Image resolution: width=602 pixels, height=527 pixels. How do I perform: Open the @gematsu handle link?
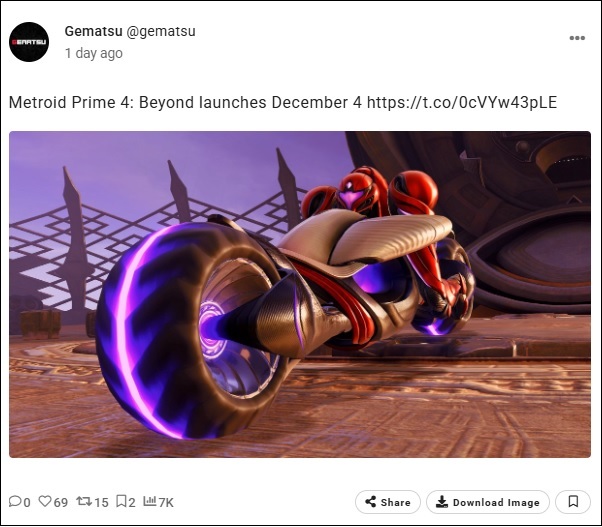[x=161, y=31]
